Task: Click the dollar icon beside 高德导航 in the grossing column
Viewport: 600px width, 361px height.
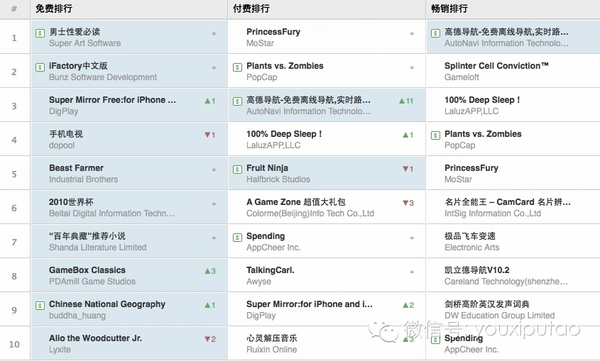Action: [x=435, y=33]
